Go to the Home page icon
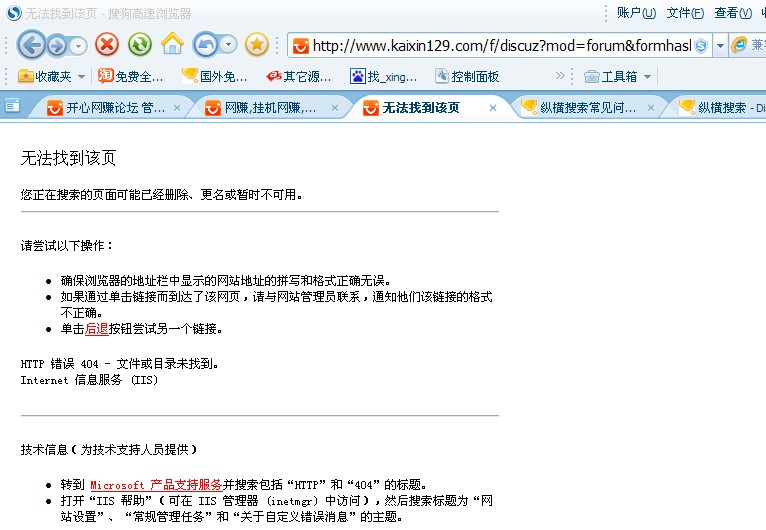The height and width of the screenshot is (530, 766). click(x=172, y=44)
